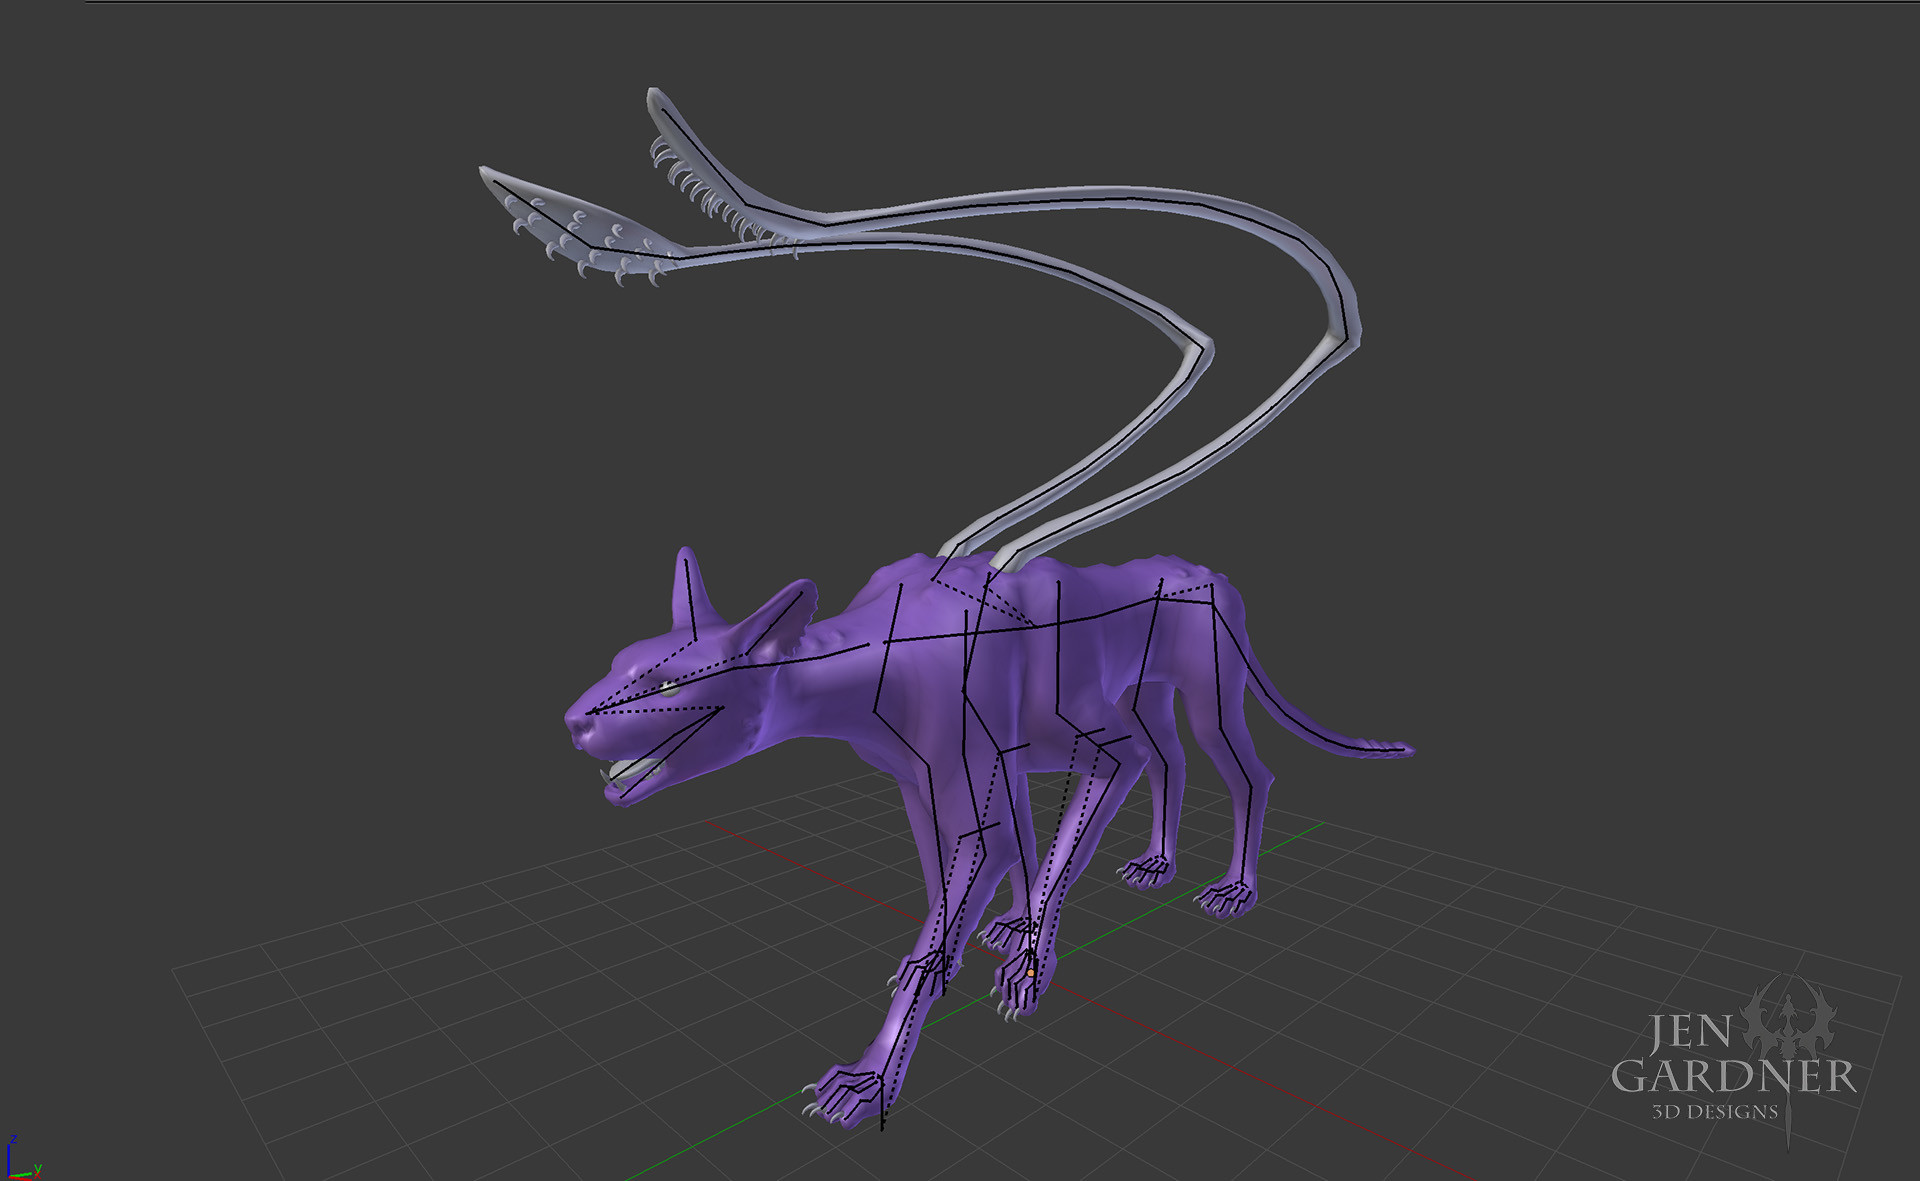
Task: Click the green Y axis label on the gizmo
Action: click(x=38, y=1168)
